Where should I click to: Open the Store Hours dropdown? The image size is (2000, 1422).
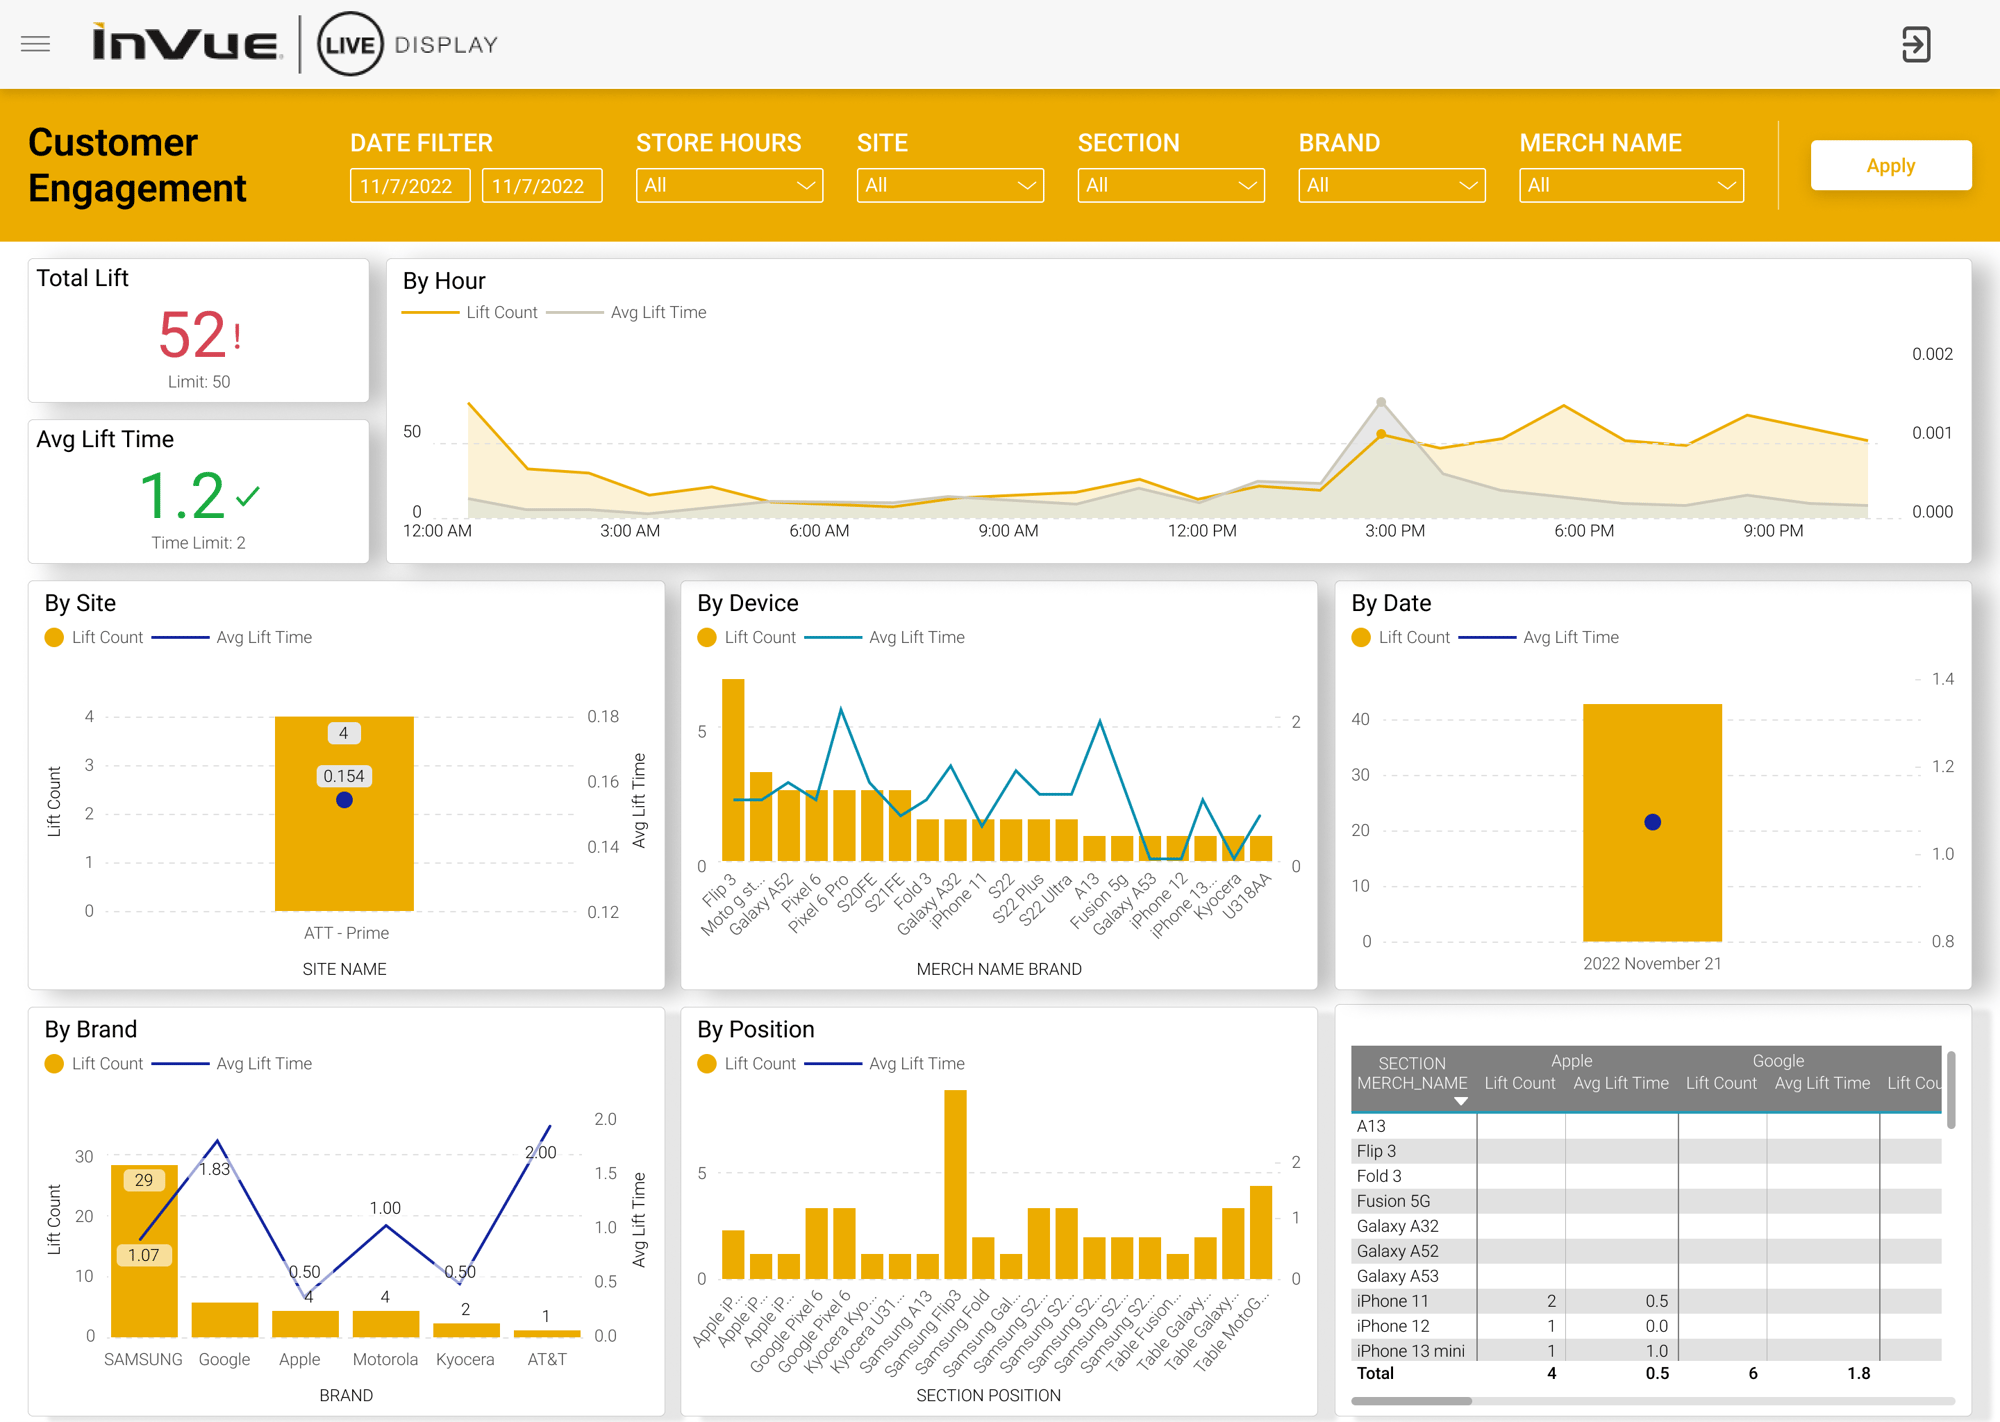(729, 185)
